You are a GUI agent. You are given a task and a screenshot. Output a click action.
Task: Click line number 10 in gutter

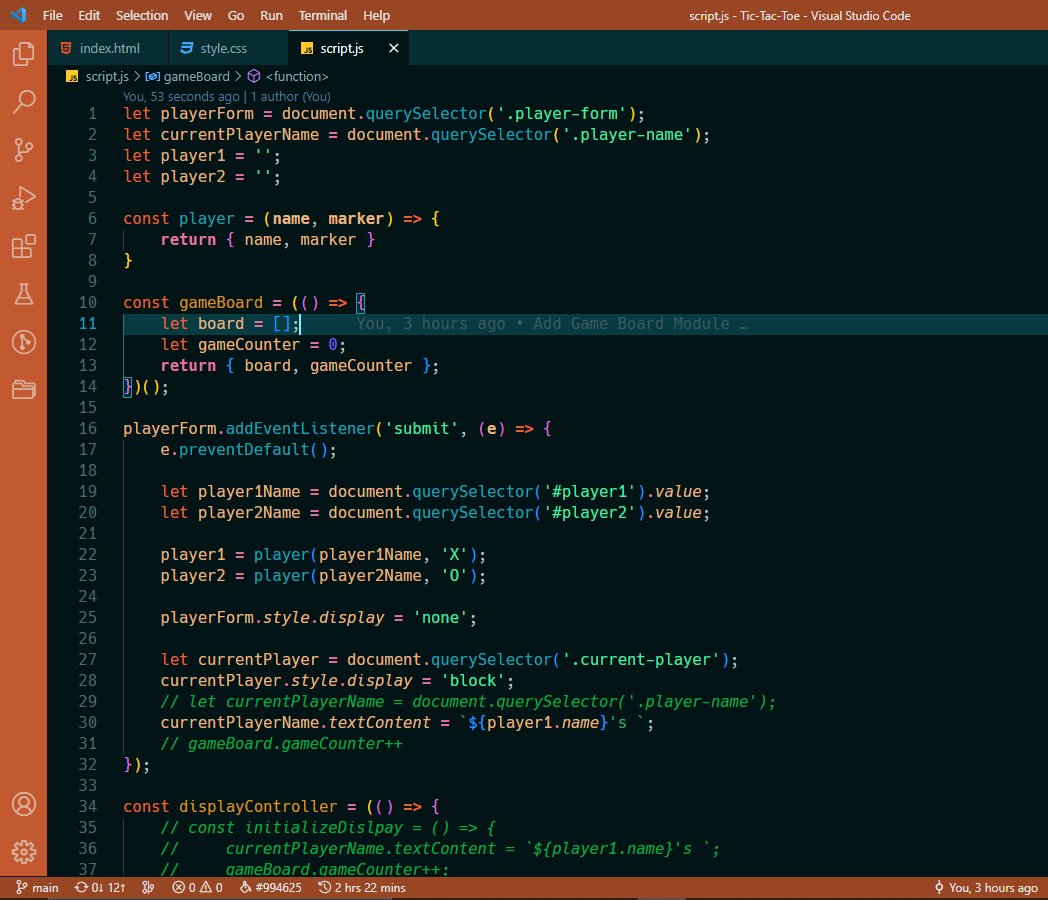pos(88,302)
